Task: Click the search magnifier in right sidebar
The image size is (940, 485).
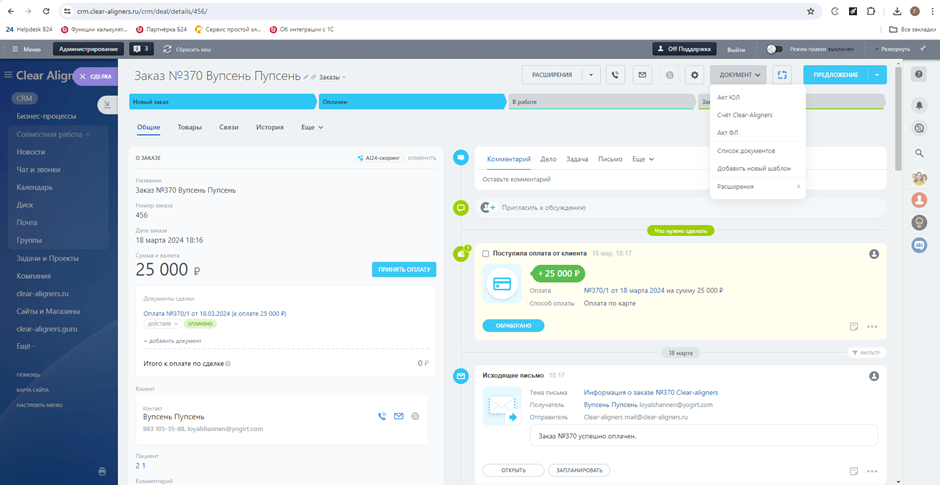Action: coord(919,153)
